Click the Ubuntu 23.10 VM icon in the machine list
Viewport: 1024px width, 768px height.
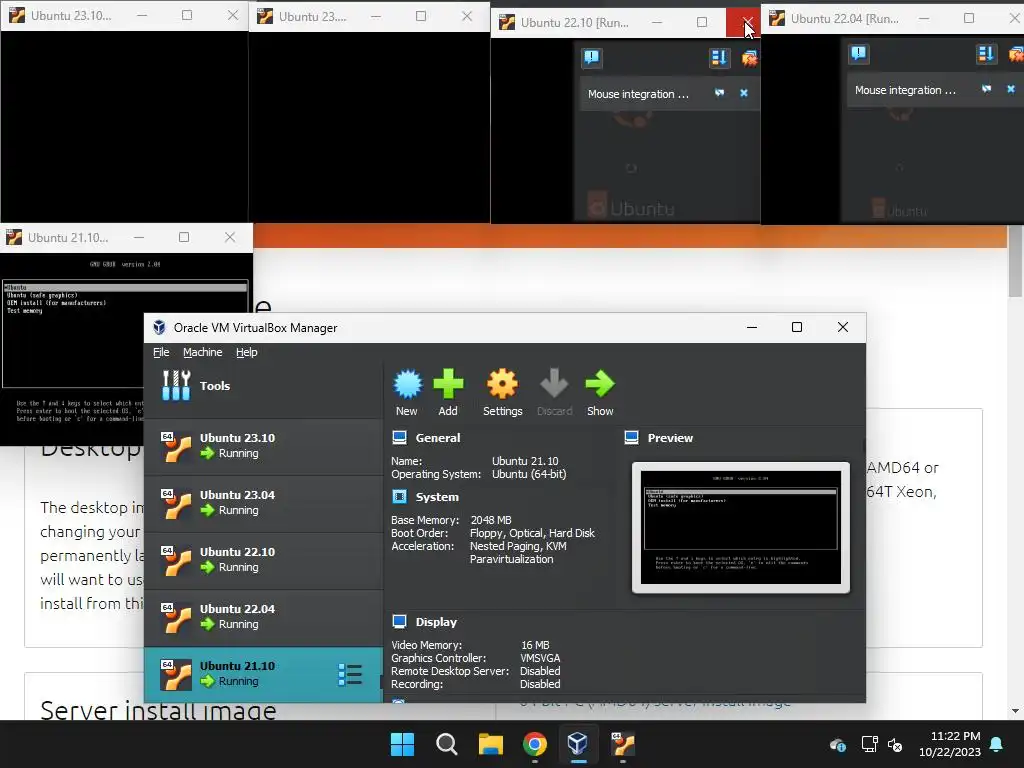(x=176, y=447)
